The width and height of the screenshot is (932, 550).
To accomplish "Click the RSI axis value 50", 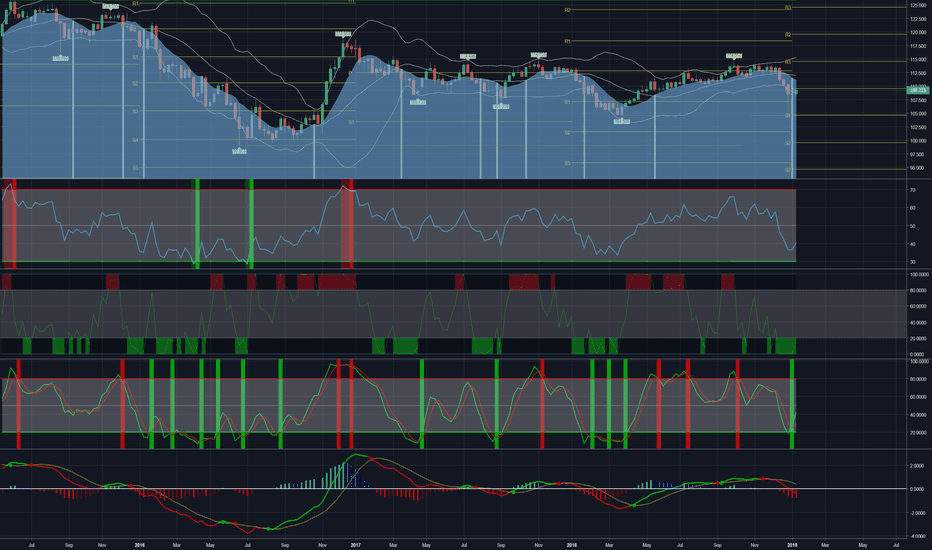I will [x=913, y=227].
